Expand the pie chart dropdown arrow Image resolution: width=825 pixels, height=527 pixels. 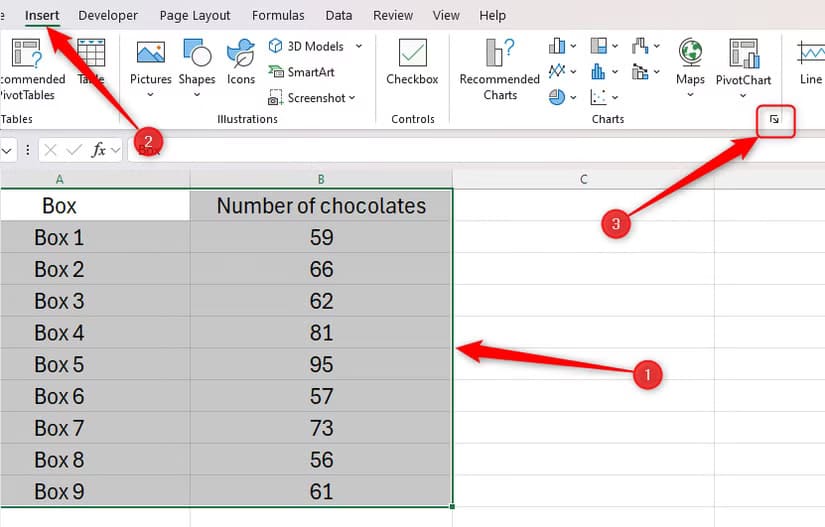(x=573, y=97)
